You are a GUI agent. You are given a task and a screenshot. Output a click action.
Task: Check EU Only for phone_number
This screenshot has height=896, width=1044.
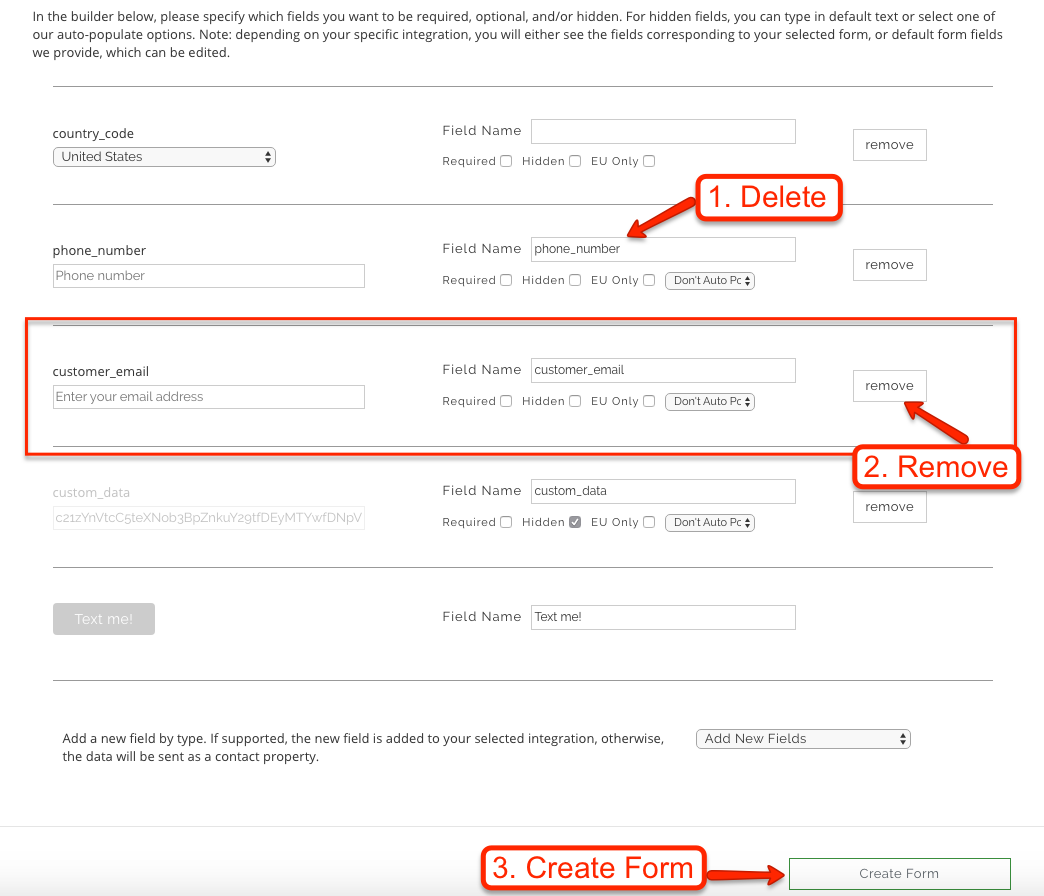click(x=649, y=280)
